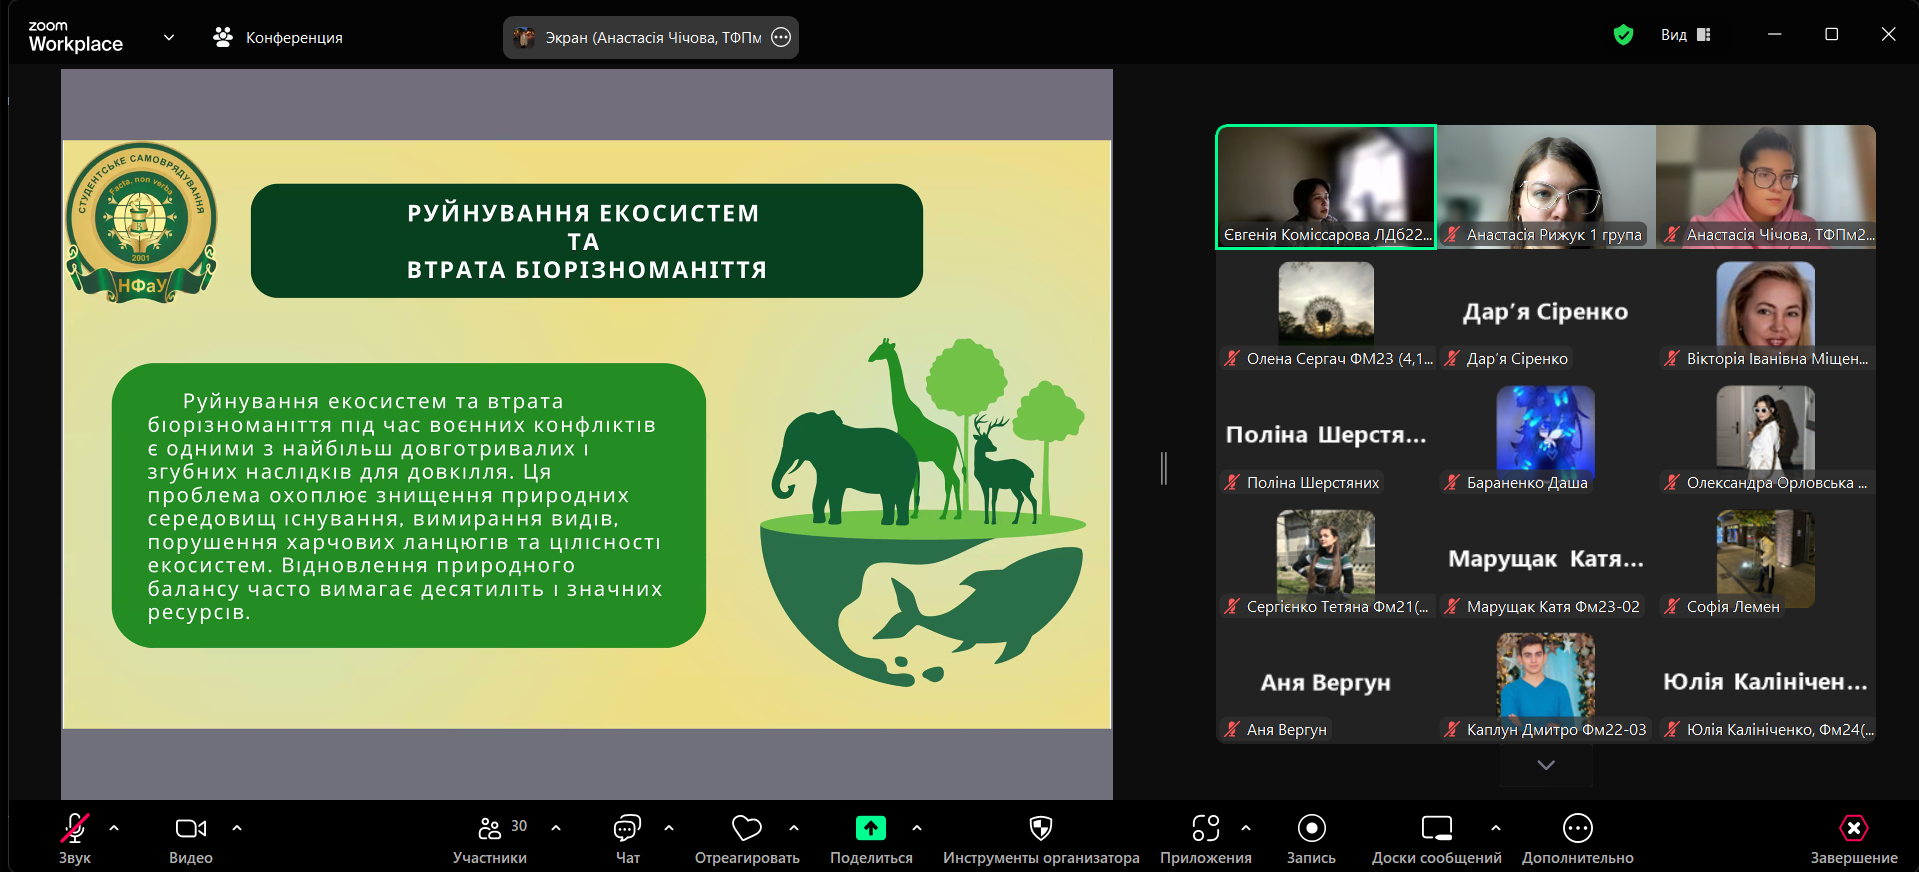The width and height of the screenshot is (1919, 872).
Task: Open shared screen options ellipsis button
Action: click(782, 37)
